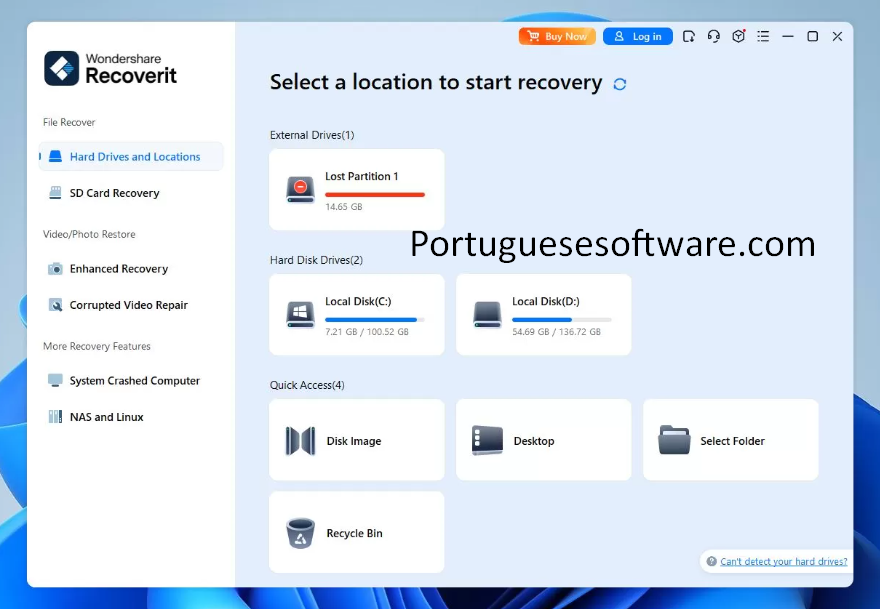Viewport: 880px width, 609px height.
Task: Open the Can't detect your hard drives link
Action: tap(784, 561)
